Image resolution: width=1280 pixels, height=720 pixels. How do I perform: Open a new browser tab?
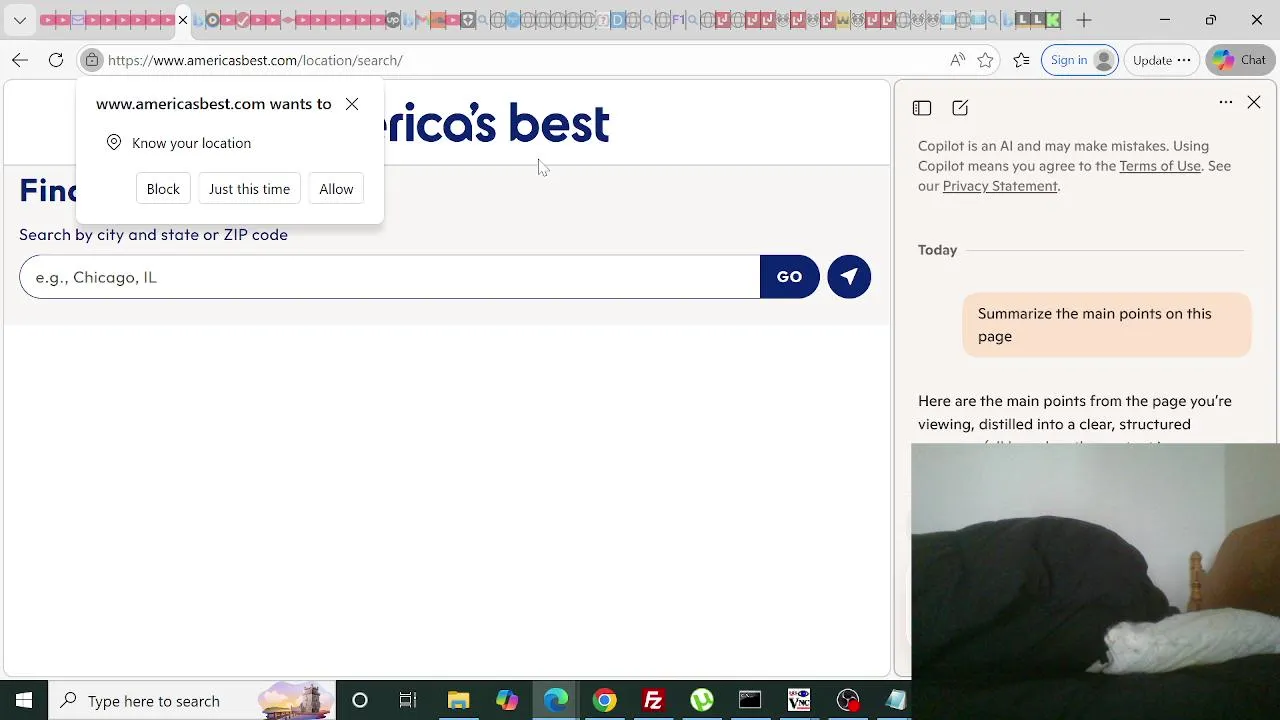tap(1084, 20)
